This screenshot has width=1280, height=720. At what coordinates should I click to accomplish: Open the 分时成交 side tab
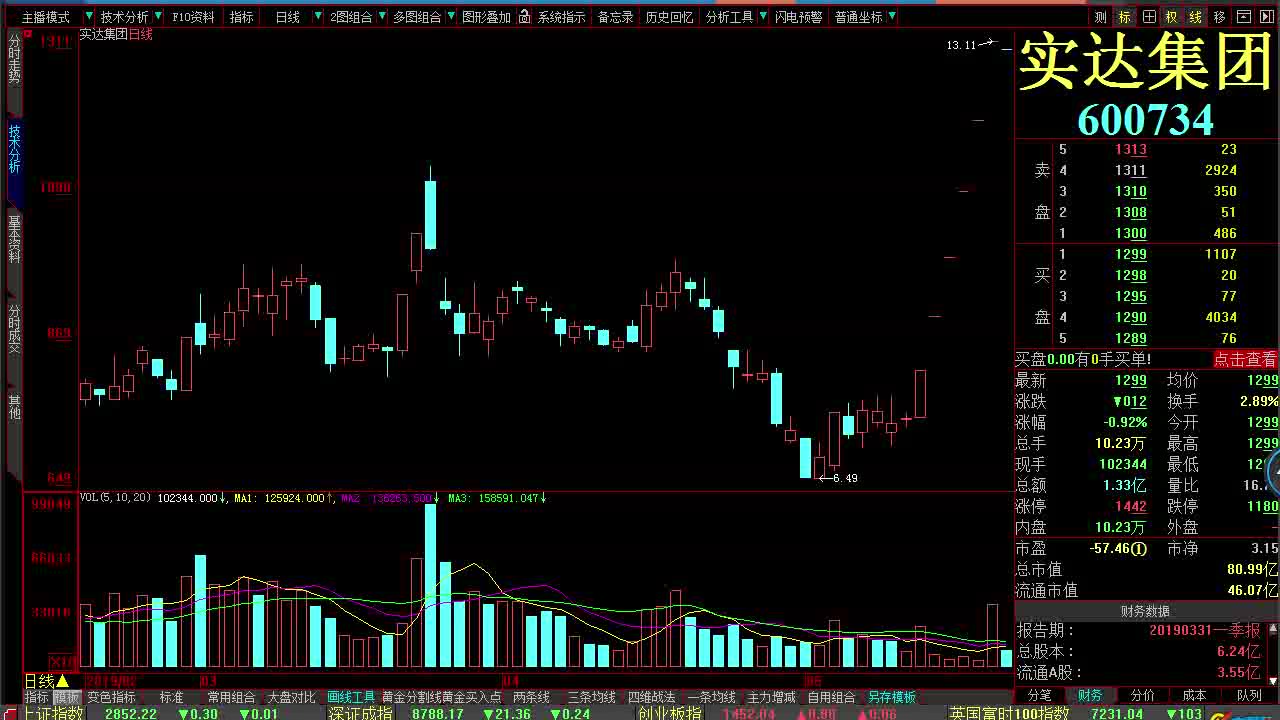[x=14, y=330]
